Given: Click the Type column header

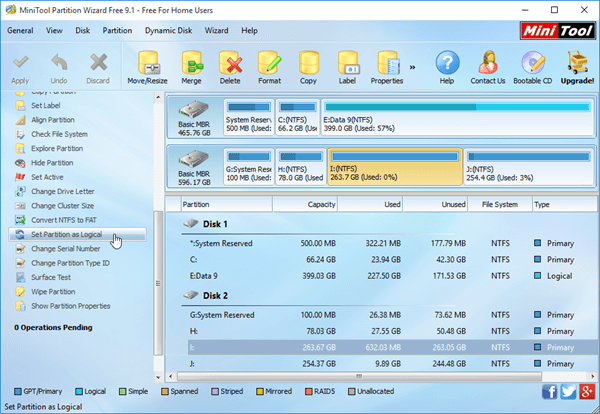Looking at the screenshot, I should [x=564, y=204].
